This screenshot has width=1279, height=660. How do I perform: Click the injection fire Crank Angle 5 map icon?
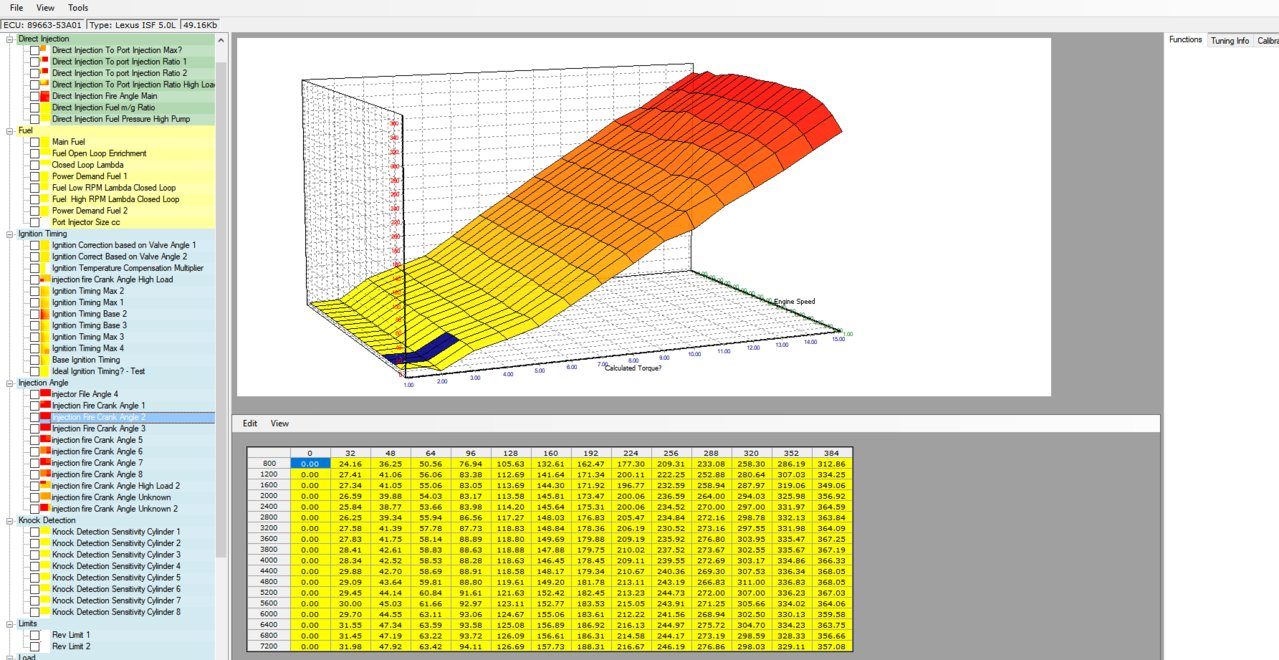pyautogui.click(x=46, y=440)
